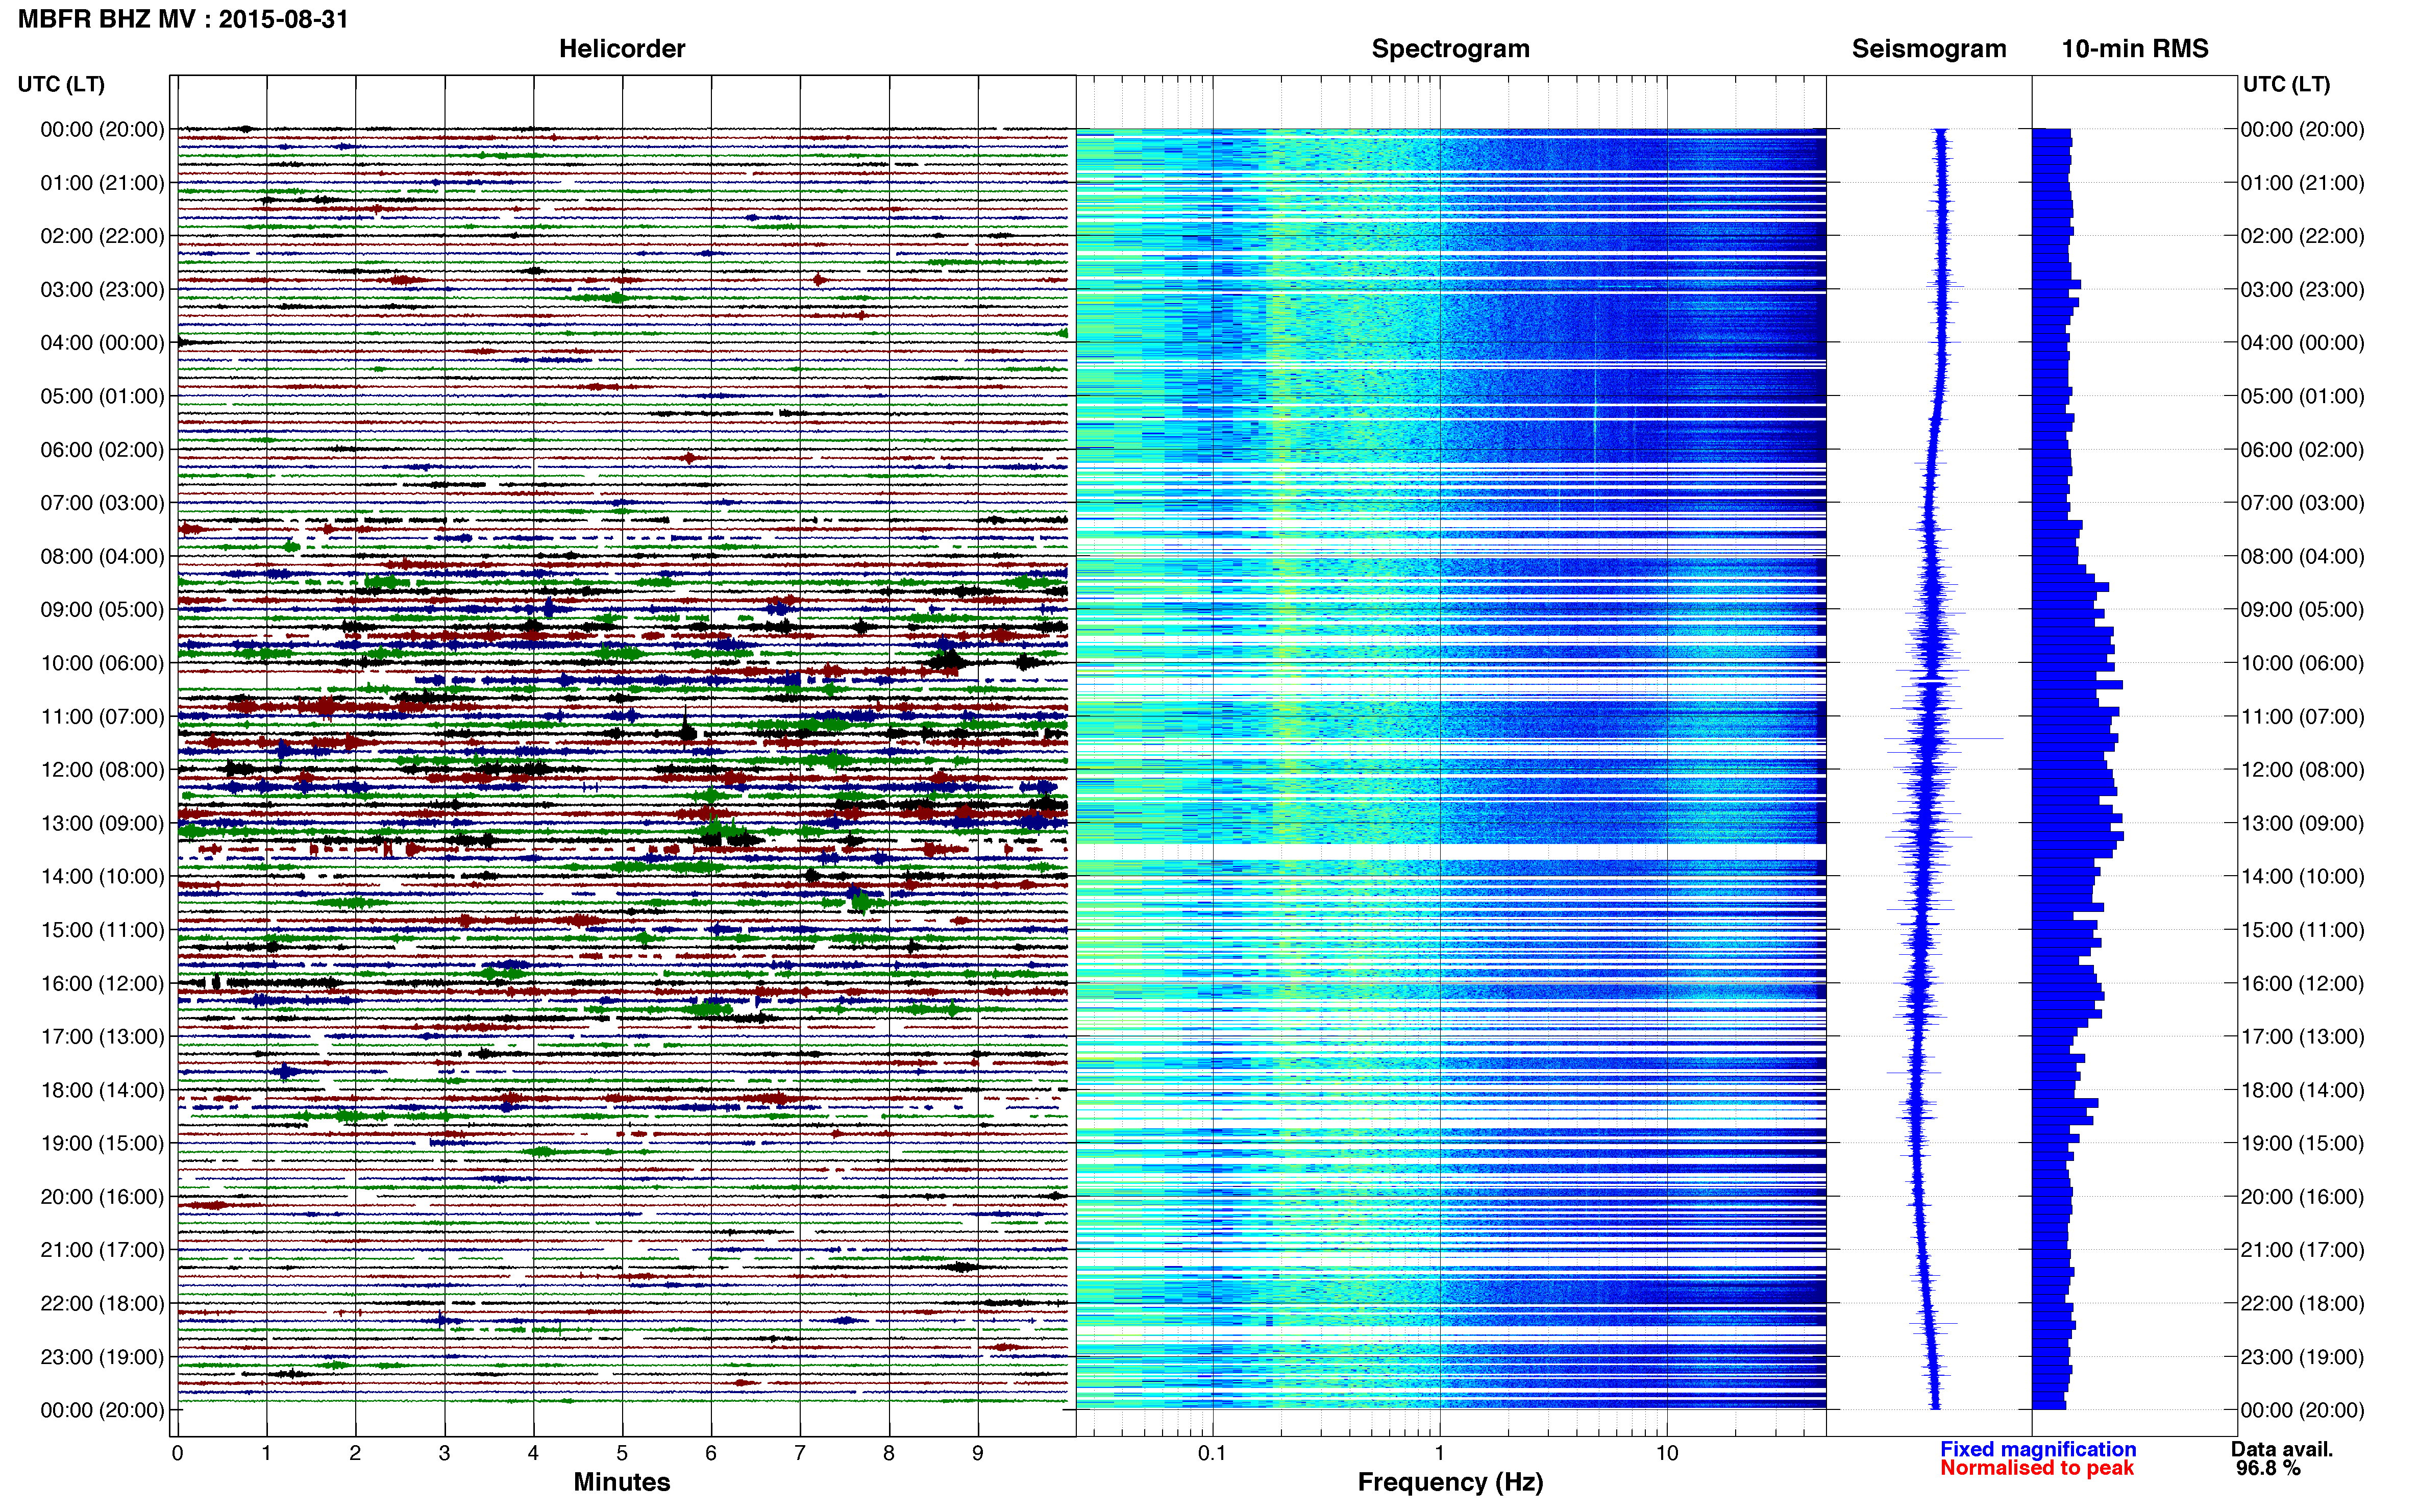Click the red 'Normalised to peak' legend text
Screen dimensions: 2419x1512
(2037, 1468)
